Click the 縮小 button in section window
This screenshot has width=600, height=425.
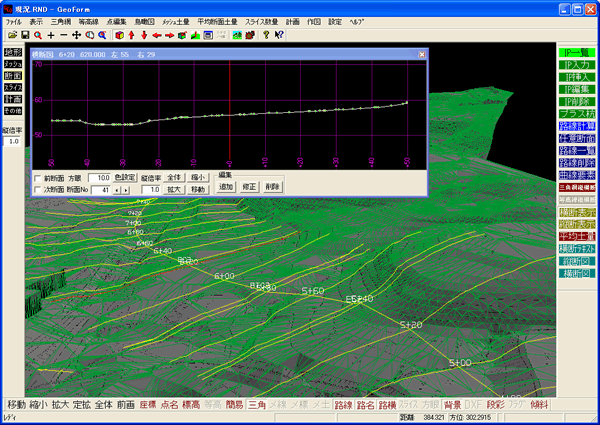(x=198, y=177)
